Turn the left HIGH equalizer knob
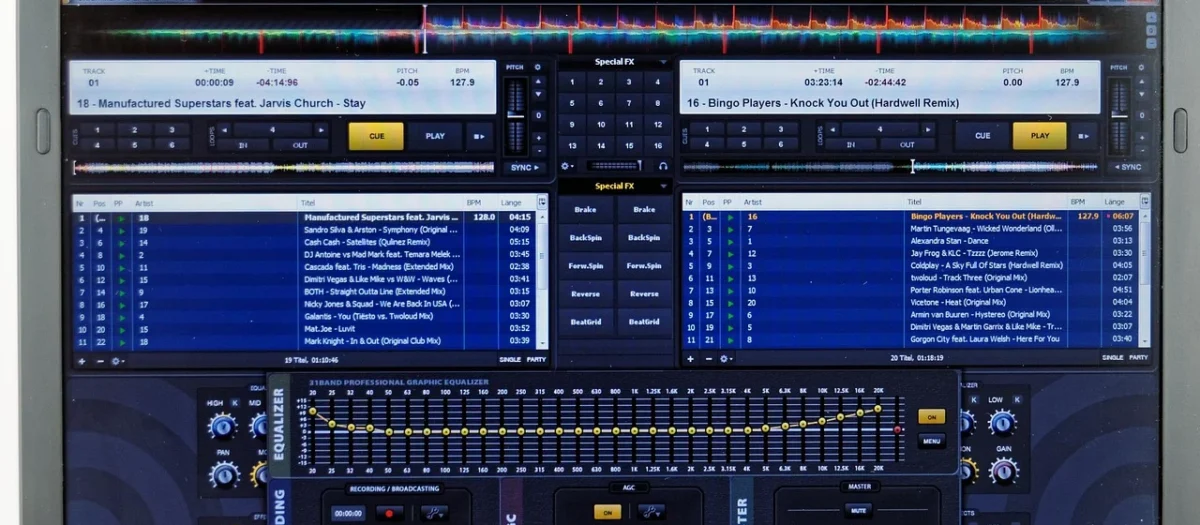The image size is (1200, 525). pyautogui.click(x=222, y=426)
